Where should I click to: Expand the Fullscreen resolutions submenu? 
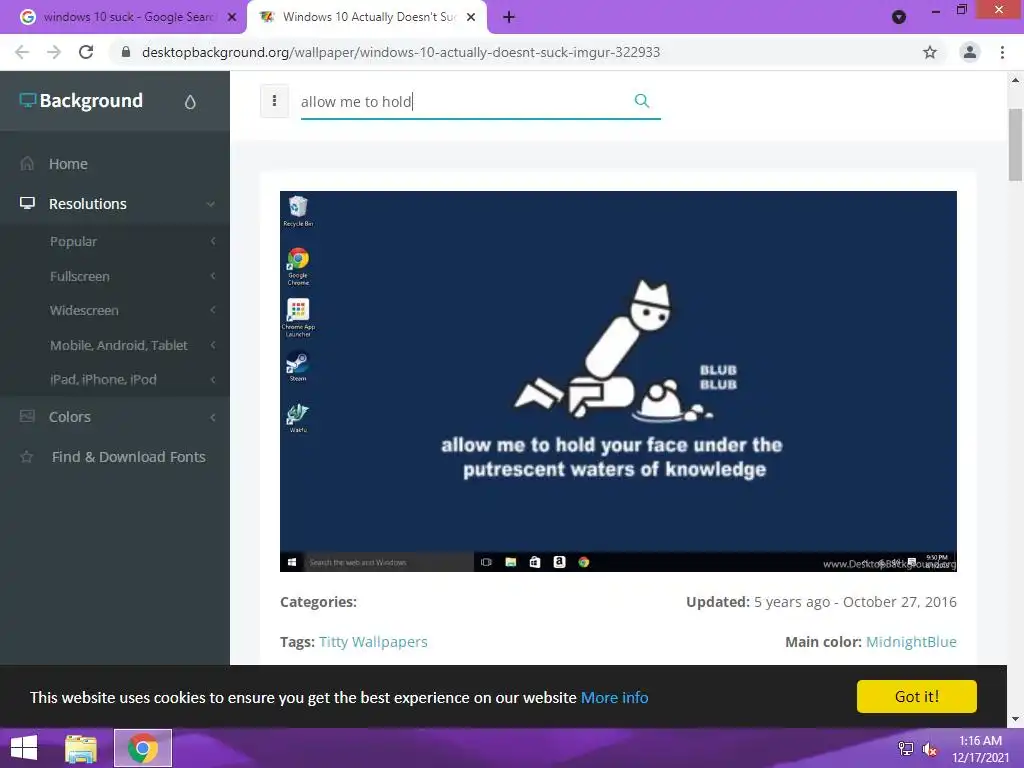115,276
